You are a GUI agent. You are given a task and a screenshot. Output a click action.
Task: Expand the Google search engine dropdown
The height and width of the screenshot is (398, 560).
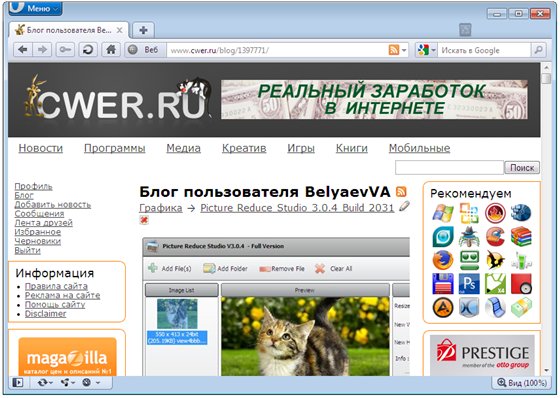click(426, 50)
